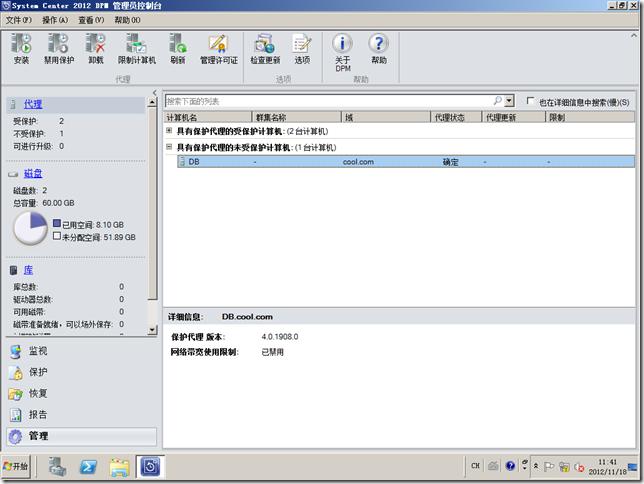The width and height of the screenshot is (644, 484).
Task: Click the Windows 开始 Start button
Action: coord(18,466)
